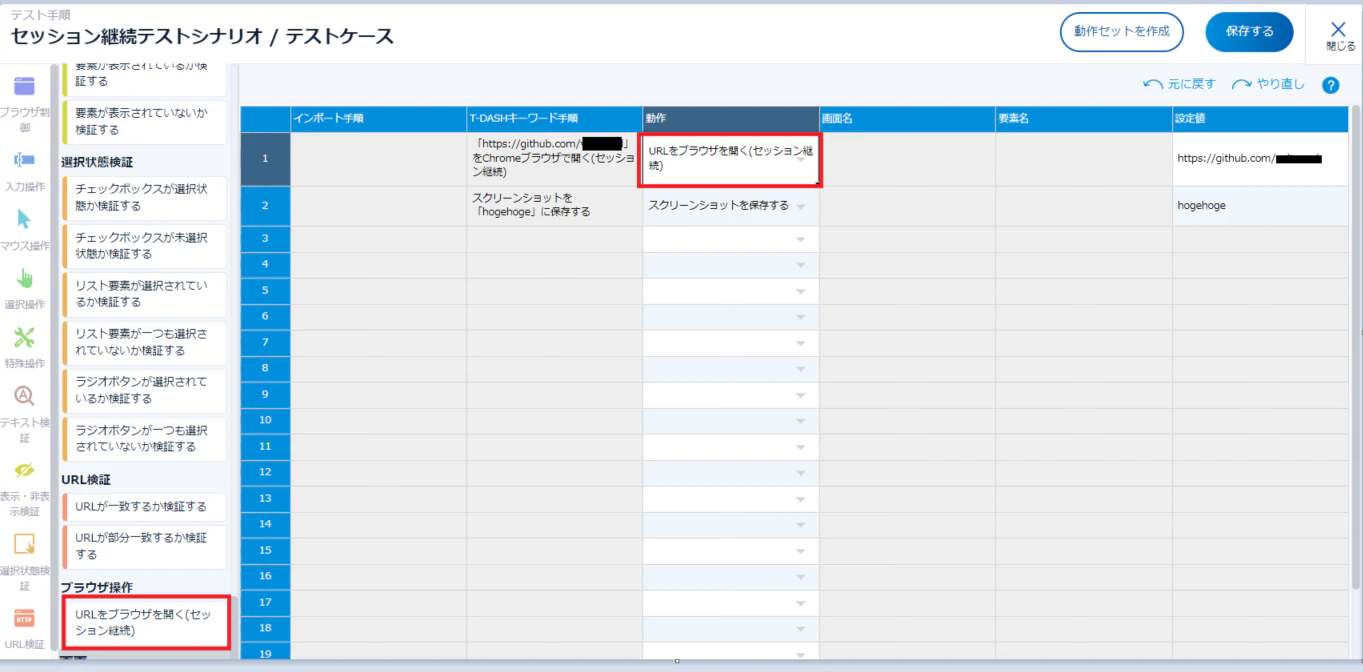Add keyword ラジオボタンが一つも選択されていないか検証する
The width and height of the screenshot is (1363, 672).
click(x=144, y=439)
